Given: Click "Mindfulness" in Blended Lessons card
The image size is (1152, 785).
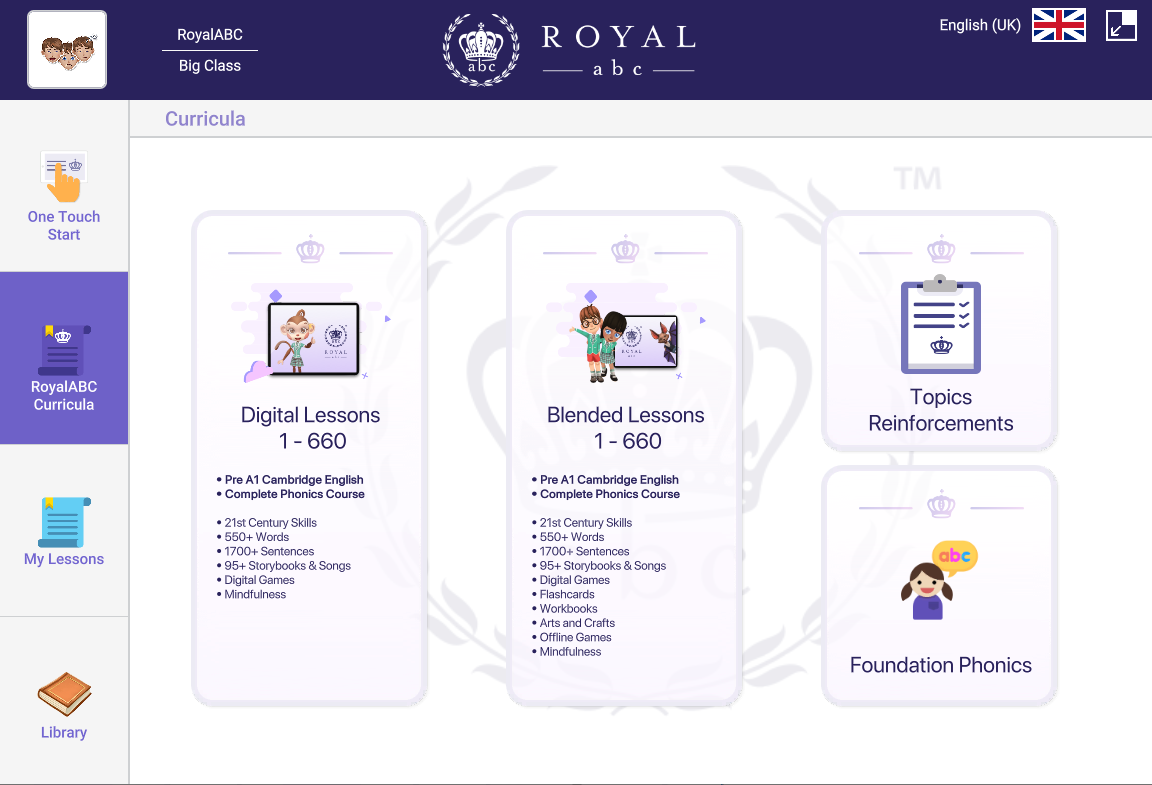Looking at the screenshot, I should click(x=570, y=652).
